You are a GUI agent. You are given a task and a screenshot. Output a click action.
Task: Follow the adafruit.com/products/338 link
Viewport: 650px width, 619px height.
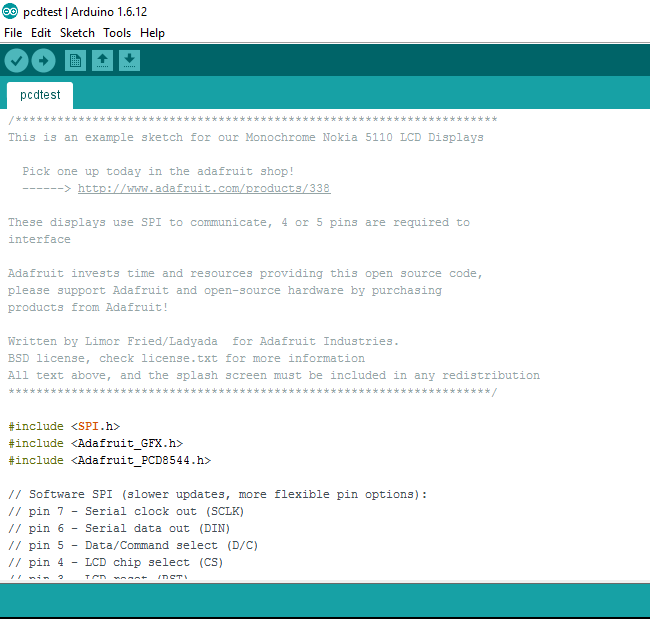pyautogui.click(x=204, y=188)
